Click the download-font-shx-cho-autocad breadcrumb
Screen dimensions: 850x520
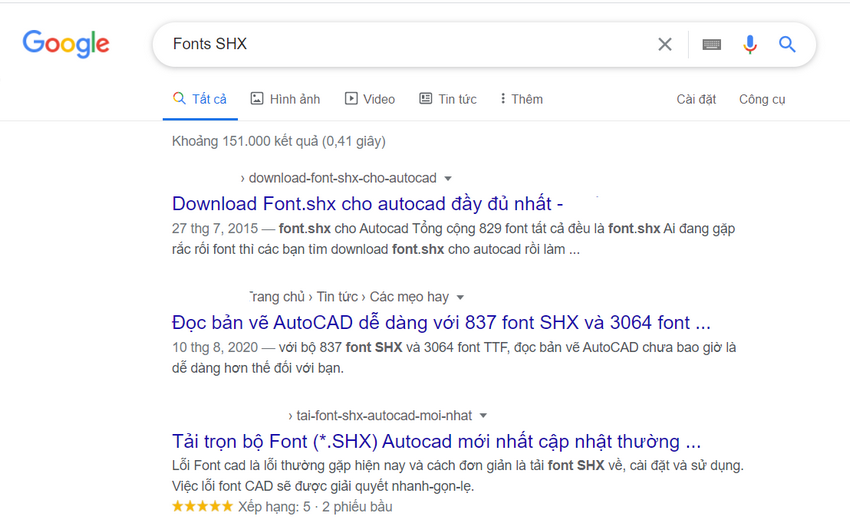point(343,178)
